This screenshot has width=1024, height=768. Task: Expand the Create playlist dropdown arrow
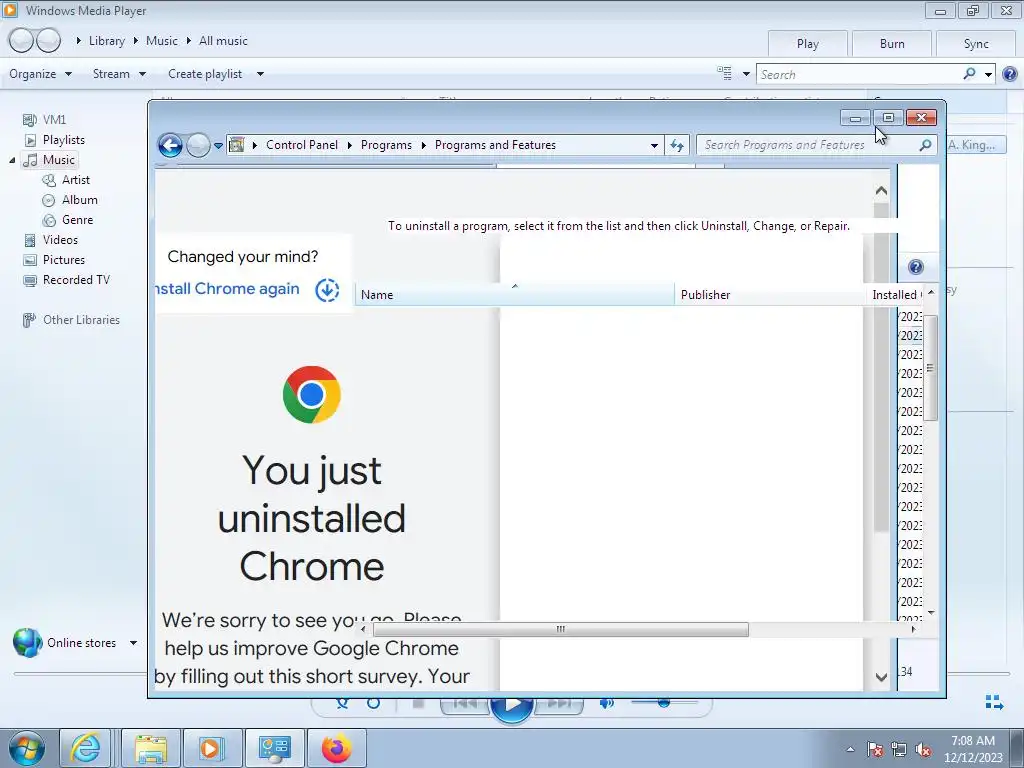pos(260,74)
